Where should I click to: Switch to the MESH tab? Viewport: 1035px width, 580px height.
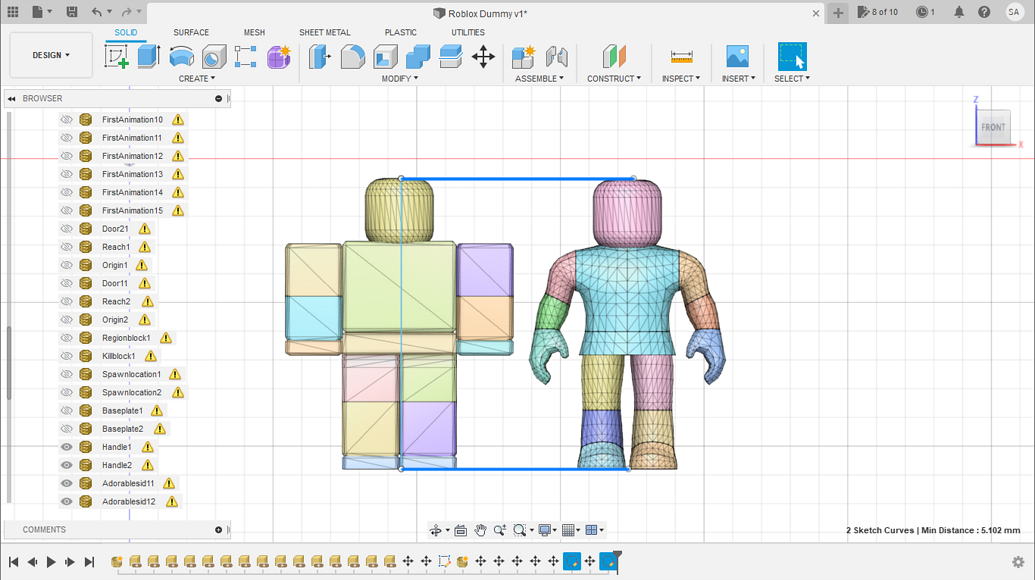coord(254,32)
